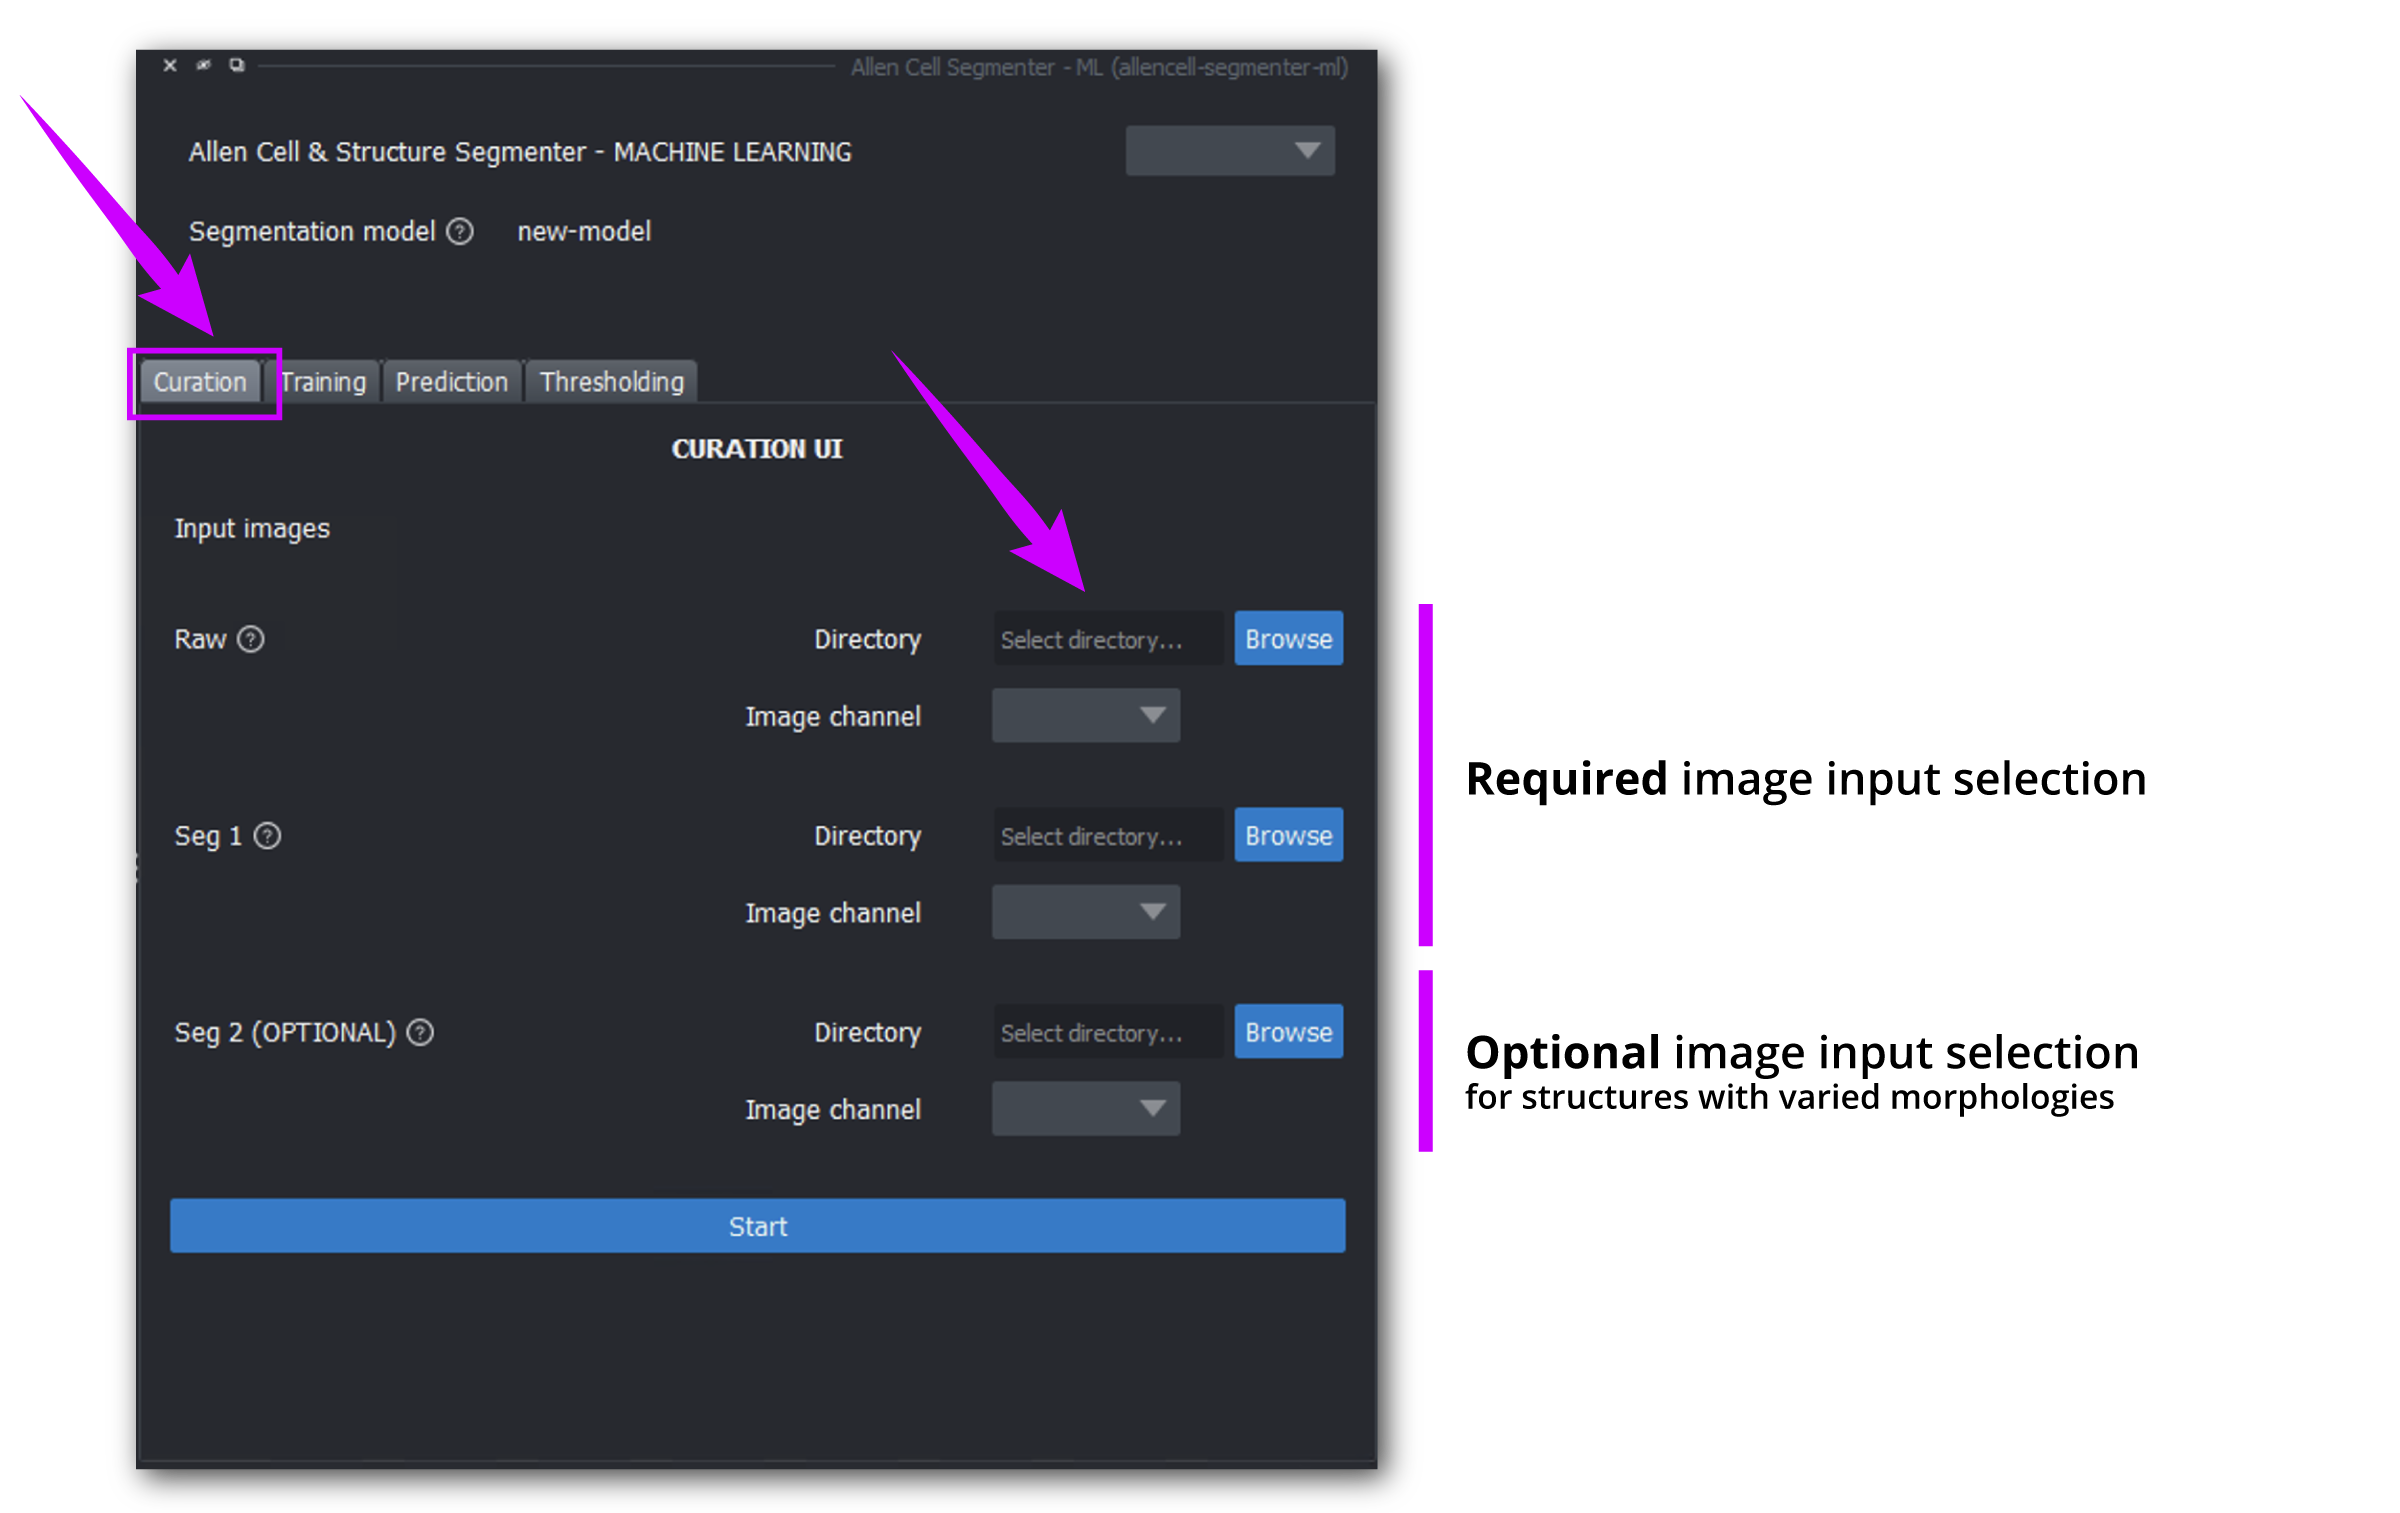Click the Start button

click(x=758, y=1226)
